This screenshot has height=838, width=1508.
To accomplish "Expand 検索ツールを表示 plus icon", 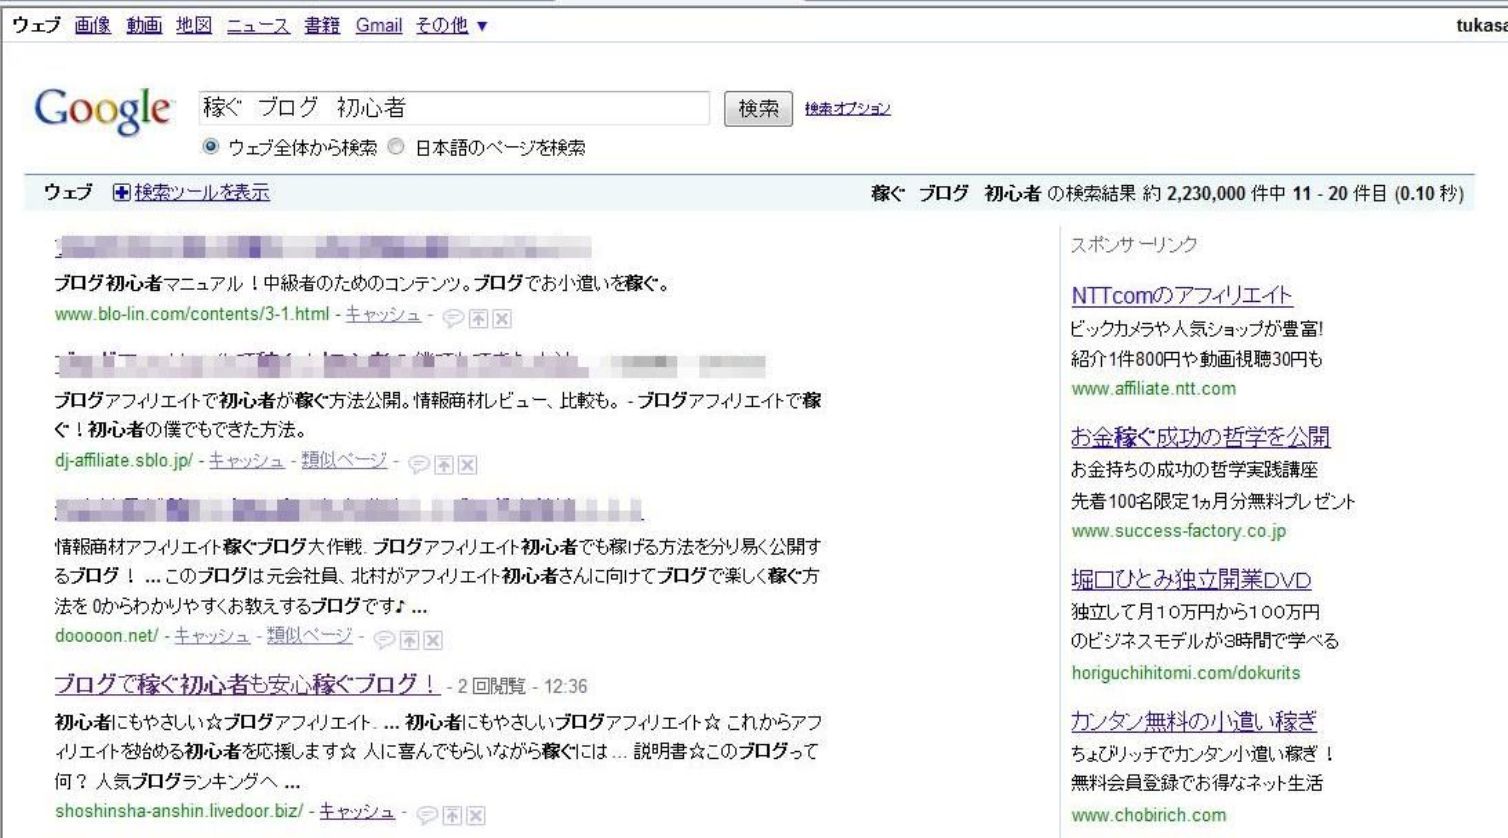I will pos(121,193).
